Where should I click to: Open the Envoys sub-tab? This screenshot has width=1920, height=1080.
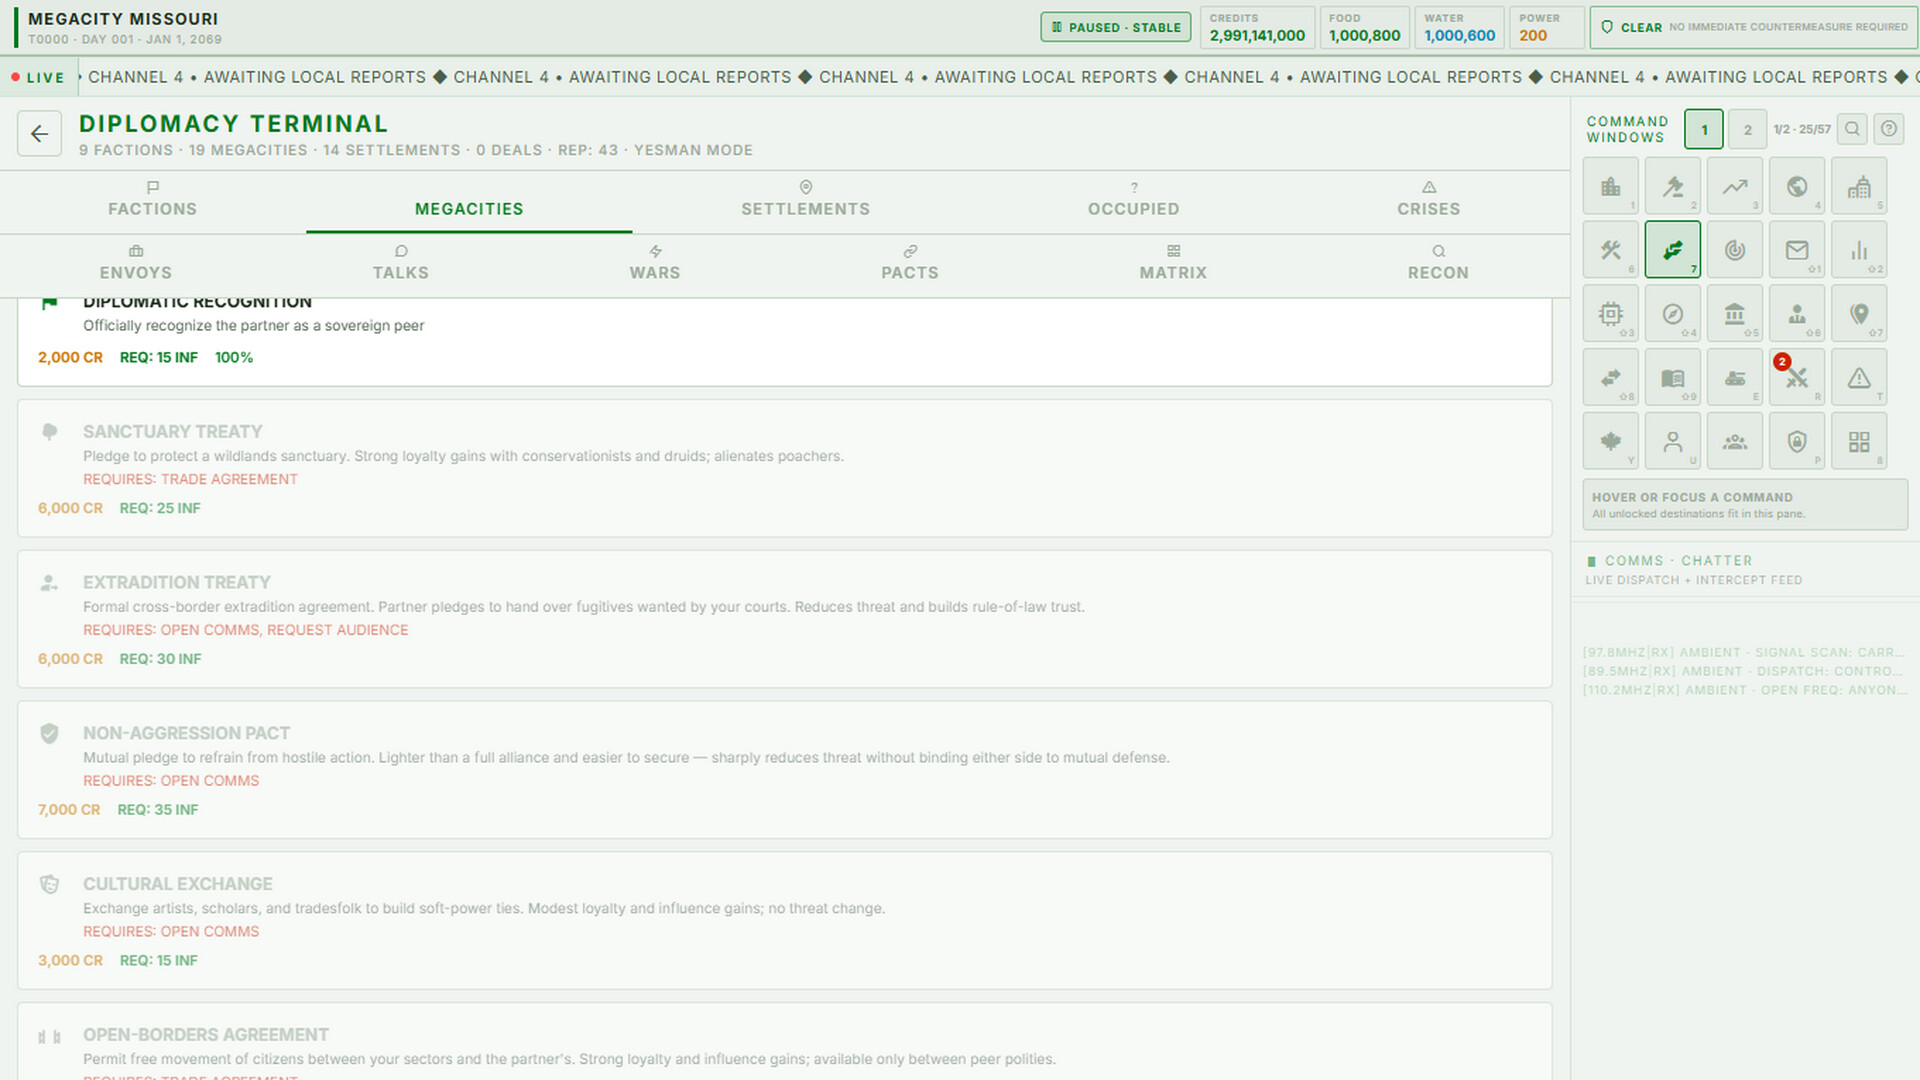coord(135,265)
